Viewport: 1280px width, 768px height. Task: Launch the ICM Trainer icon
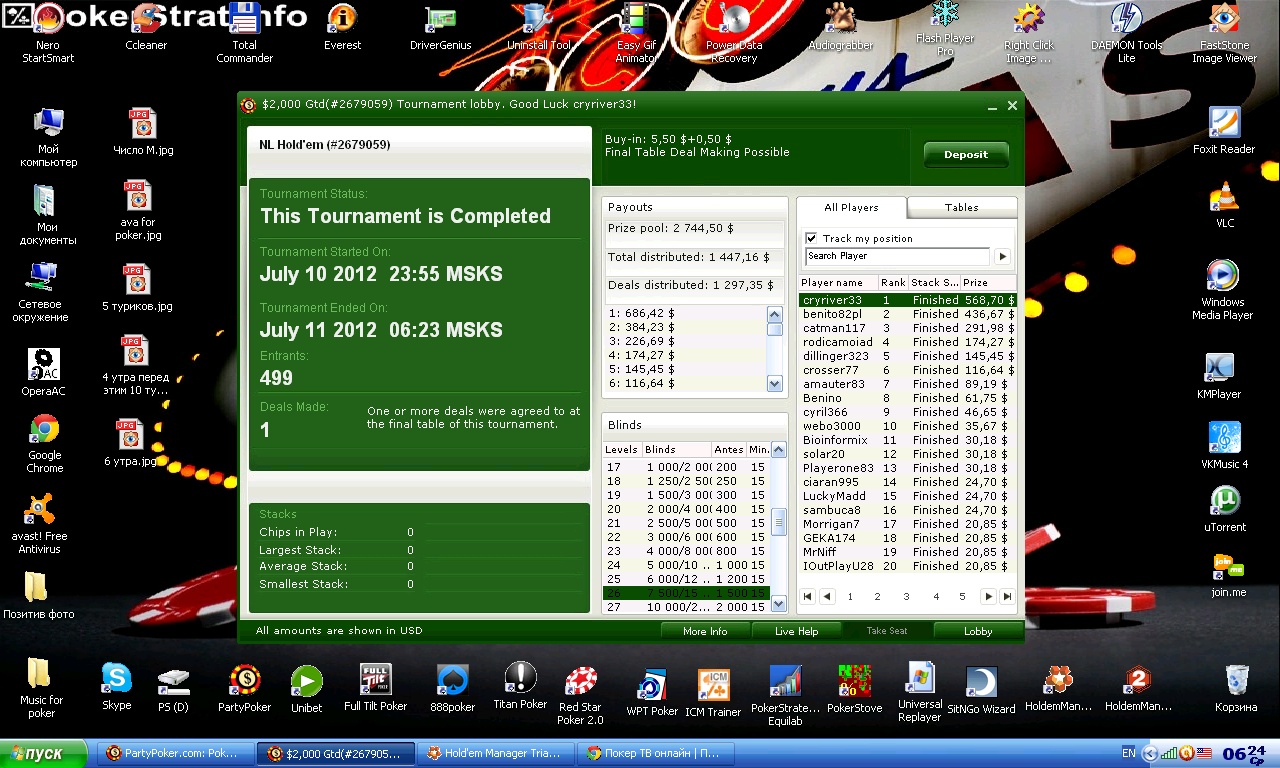point(713,692)
